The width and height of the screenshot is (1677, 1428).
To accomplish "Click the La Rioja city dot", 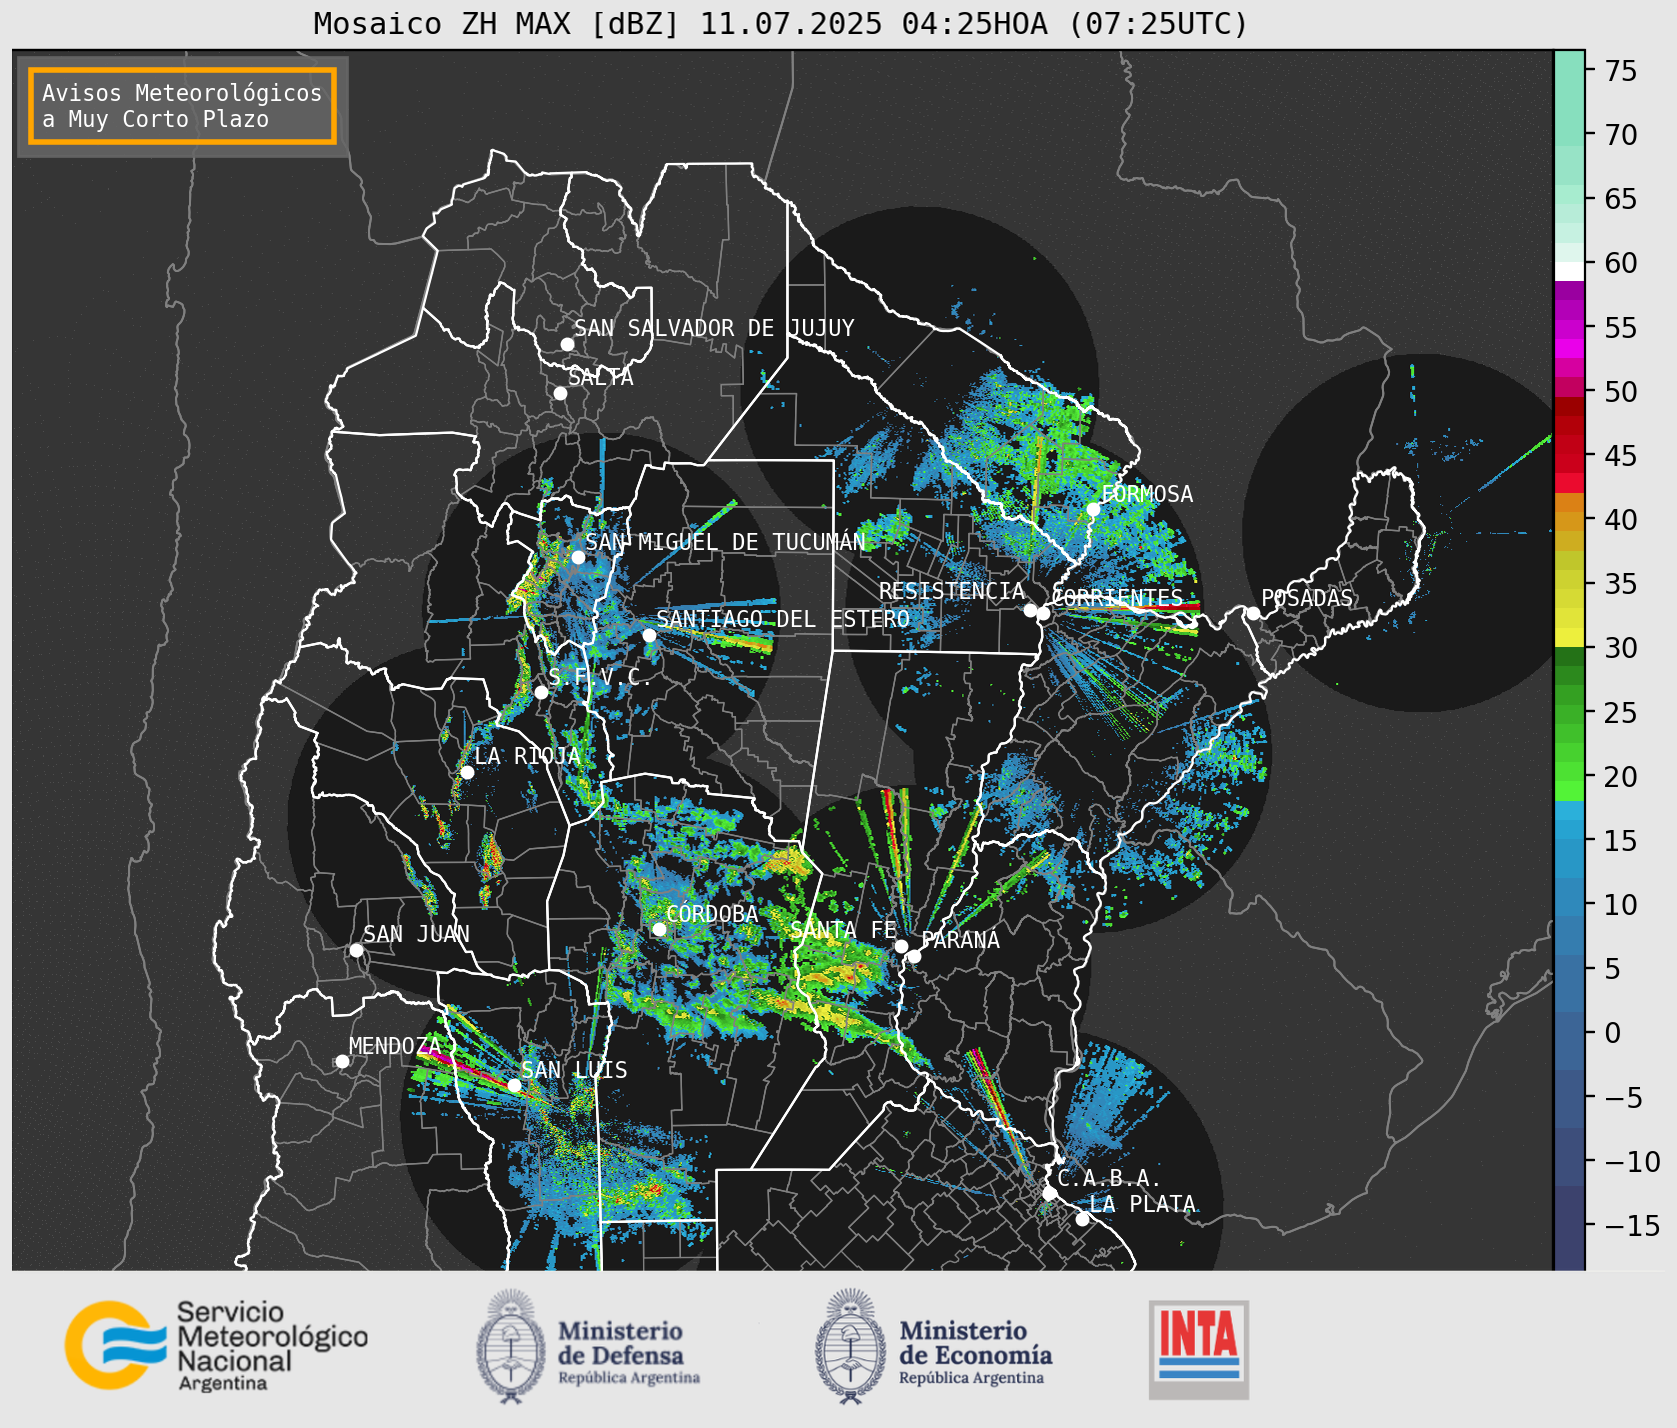I will (467, 772).
